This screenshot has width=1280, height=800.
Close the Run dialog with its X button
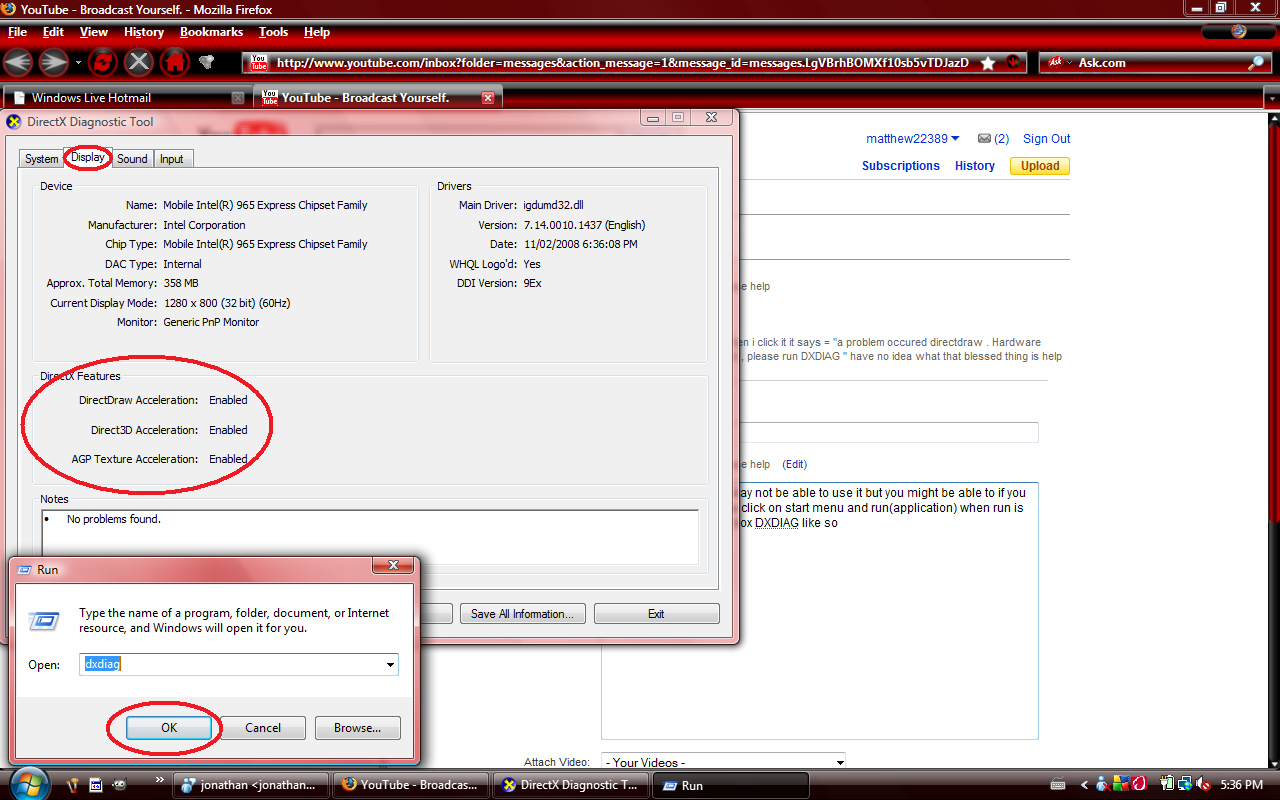pos(393,566)
